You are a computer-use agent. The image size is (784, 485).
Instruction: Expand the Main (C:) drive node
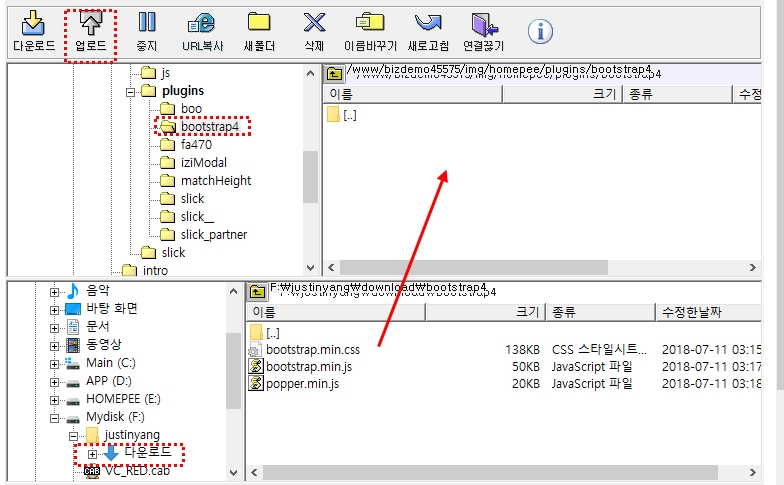[x=55, y=363]
